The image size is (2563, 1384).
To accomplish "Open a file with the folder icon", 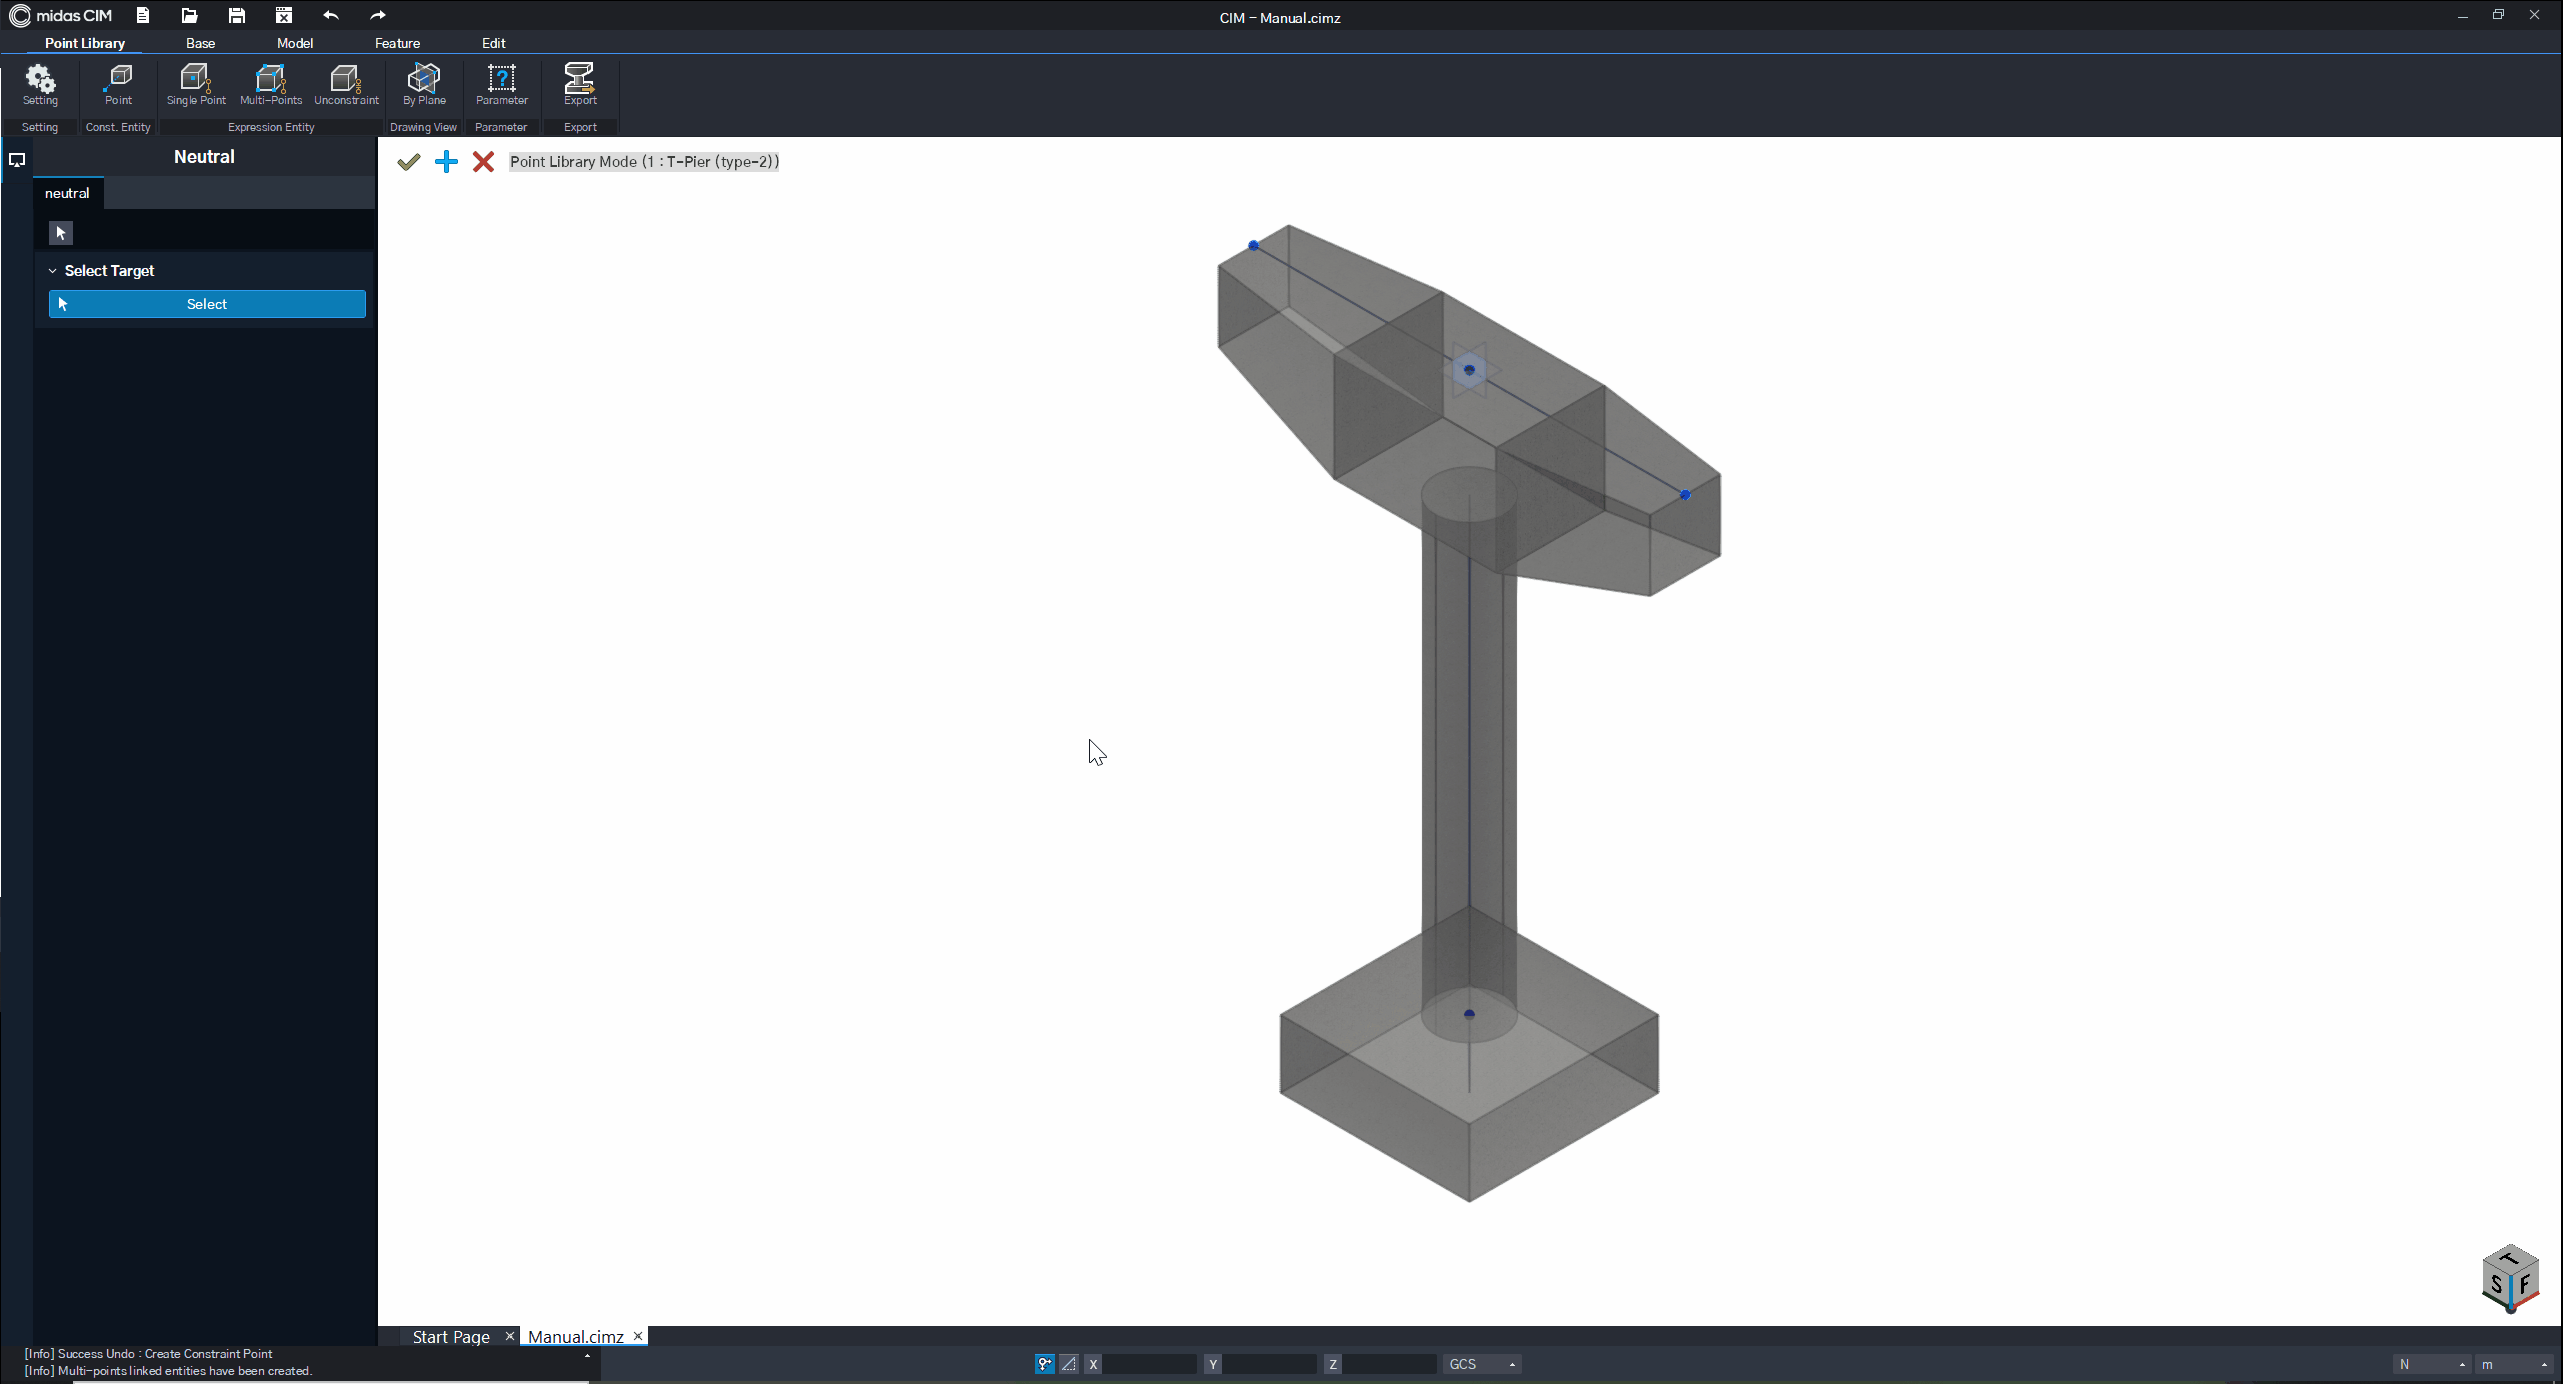I will [189, 15].
